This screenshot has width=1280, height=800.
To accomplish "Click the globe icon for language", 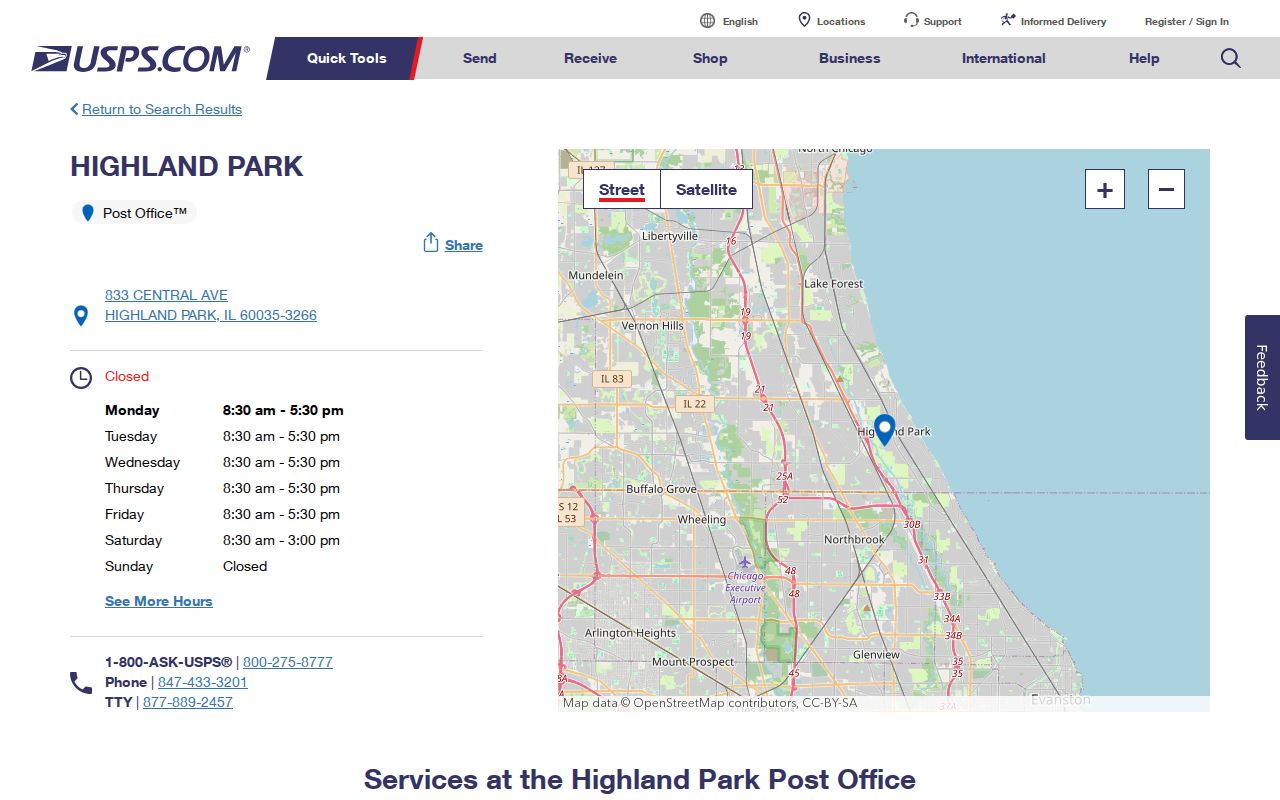I will (707, 21).
